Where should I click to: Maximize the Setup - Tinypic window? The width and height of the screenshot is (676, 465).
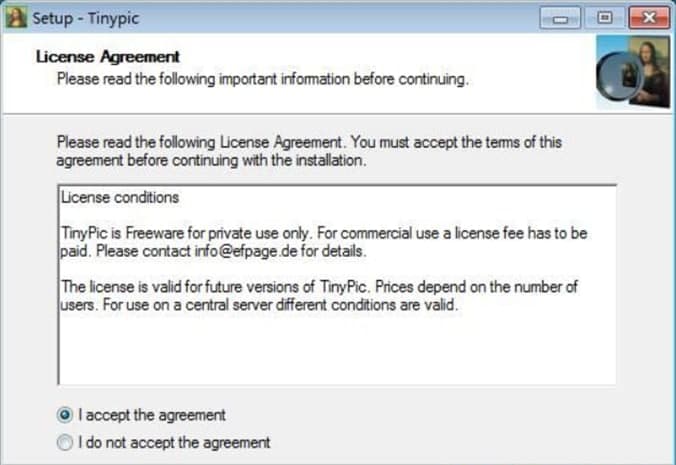point(606,18)
